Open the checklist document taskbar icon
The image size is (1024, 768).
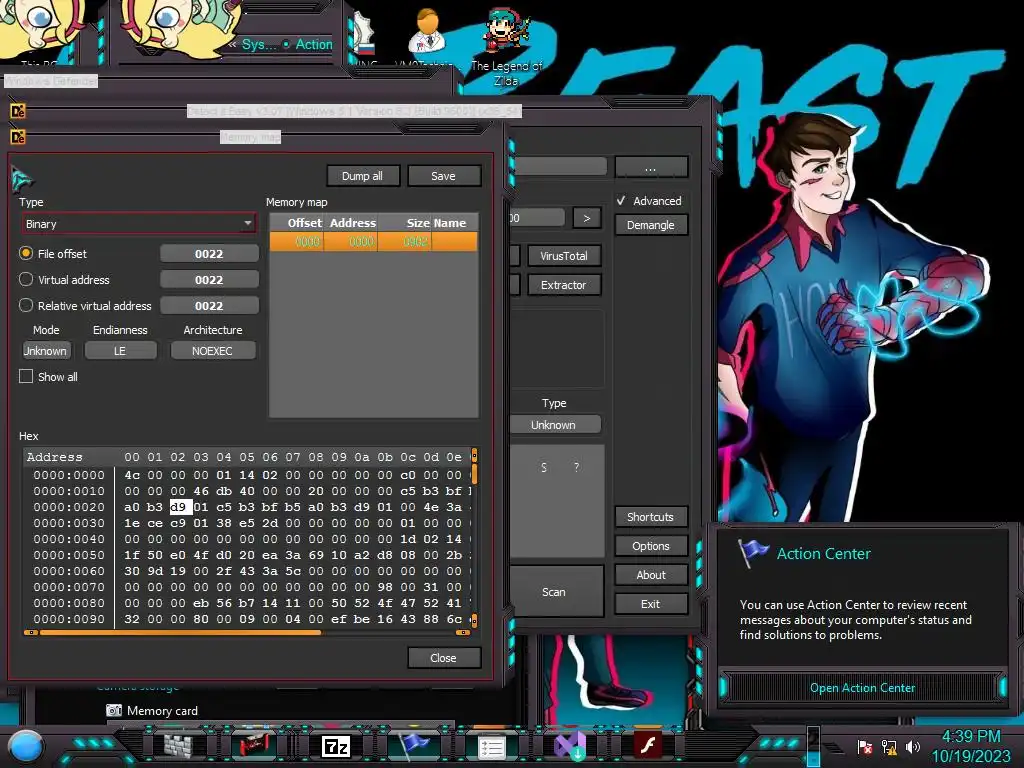click(491, 747)
